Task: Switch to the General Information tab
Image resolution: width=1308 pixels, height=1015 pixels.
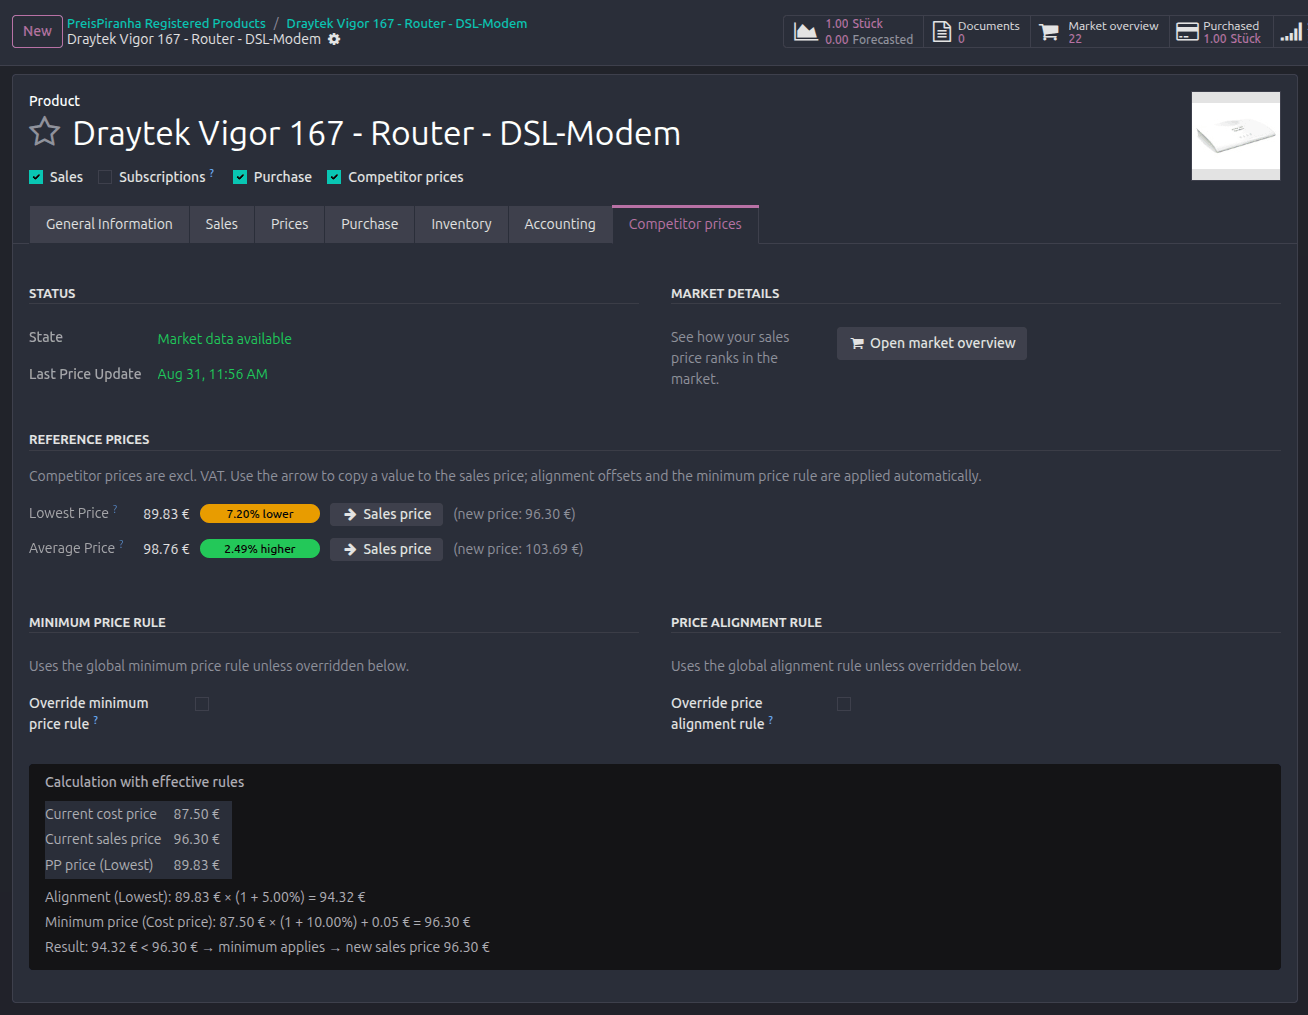Action: click(109, 224)
